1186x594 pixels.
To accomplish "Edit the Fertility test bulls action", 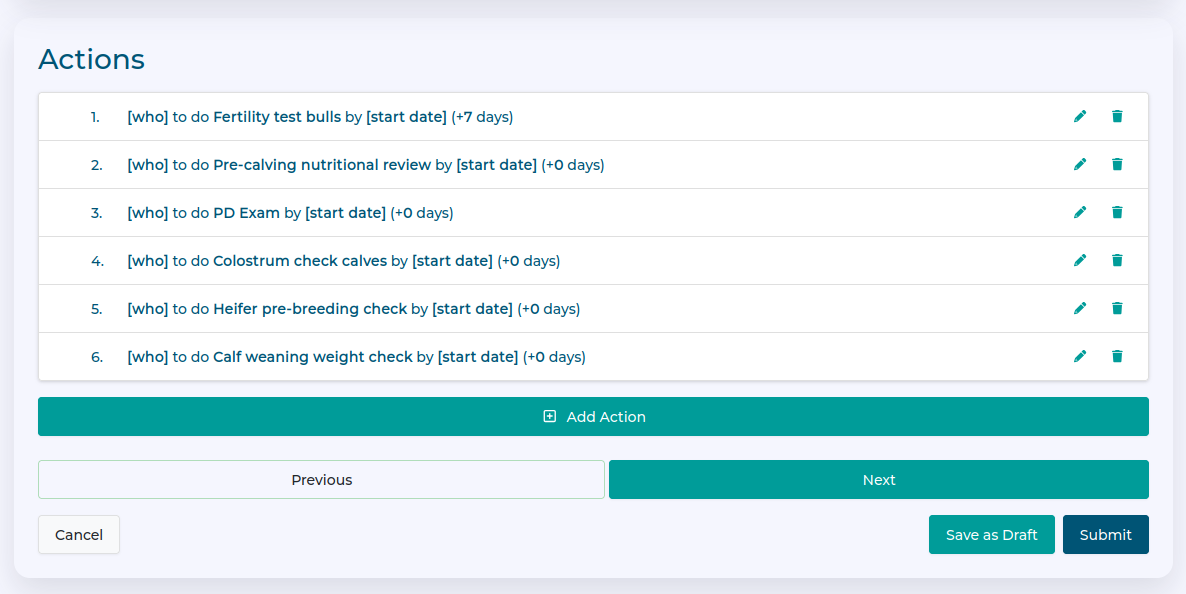I will 1080,116.
